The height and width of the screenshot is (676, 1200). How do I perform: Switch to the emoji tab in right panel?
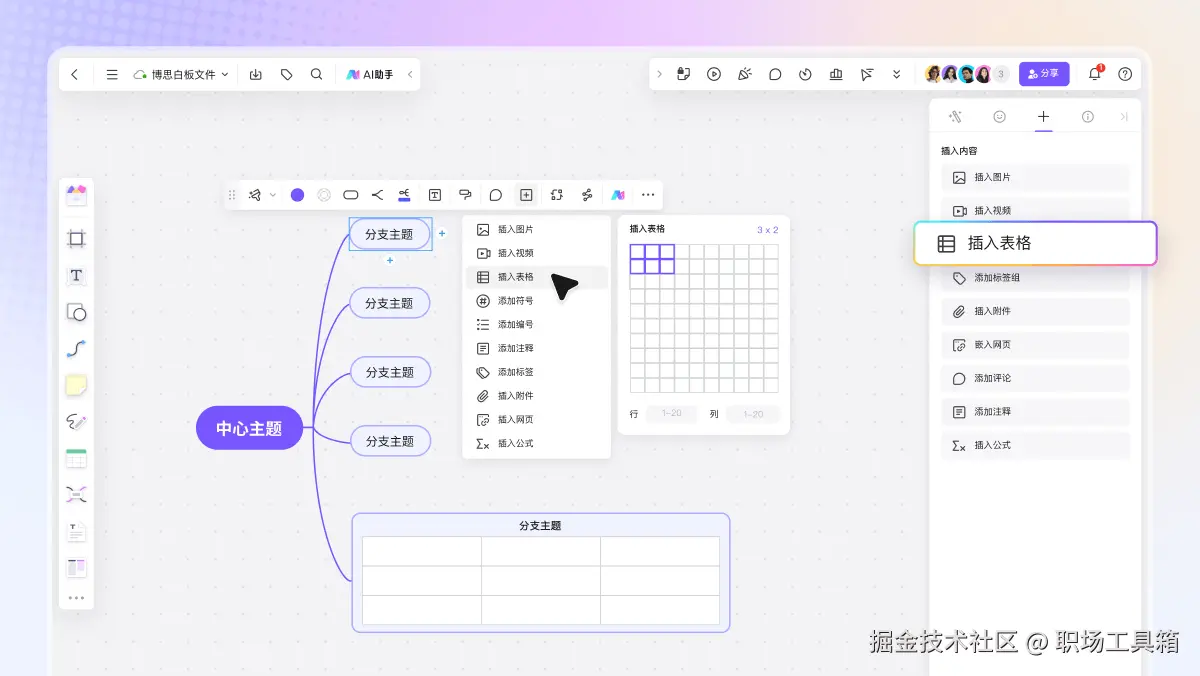[999, 116]
